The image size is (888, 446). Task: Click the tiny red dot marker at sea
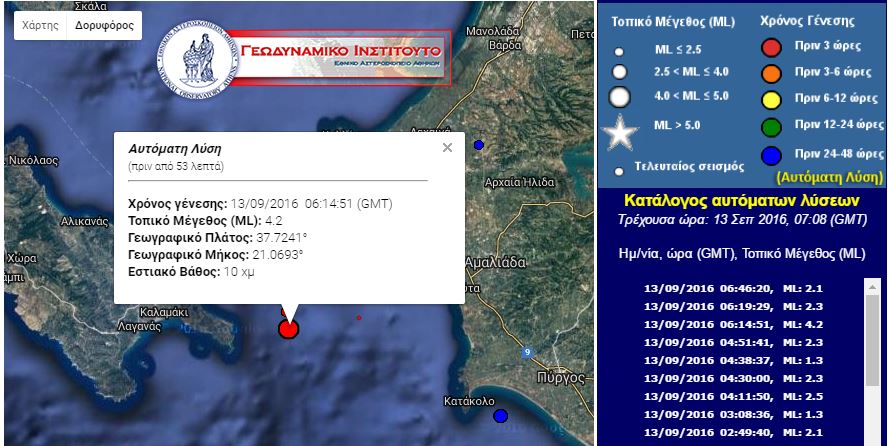[359, 318]
